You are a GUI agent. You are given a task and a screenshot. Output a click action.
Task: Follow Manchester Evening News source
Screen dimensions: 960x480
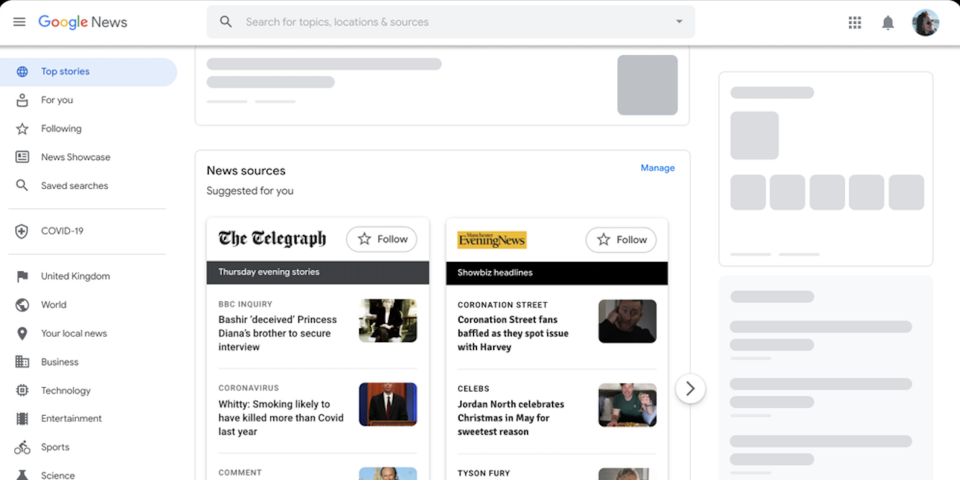click(620, 239)
